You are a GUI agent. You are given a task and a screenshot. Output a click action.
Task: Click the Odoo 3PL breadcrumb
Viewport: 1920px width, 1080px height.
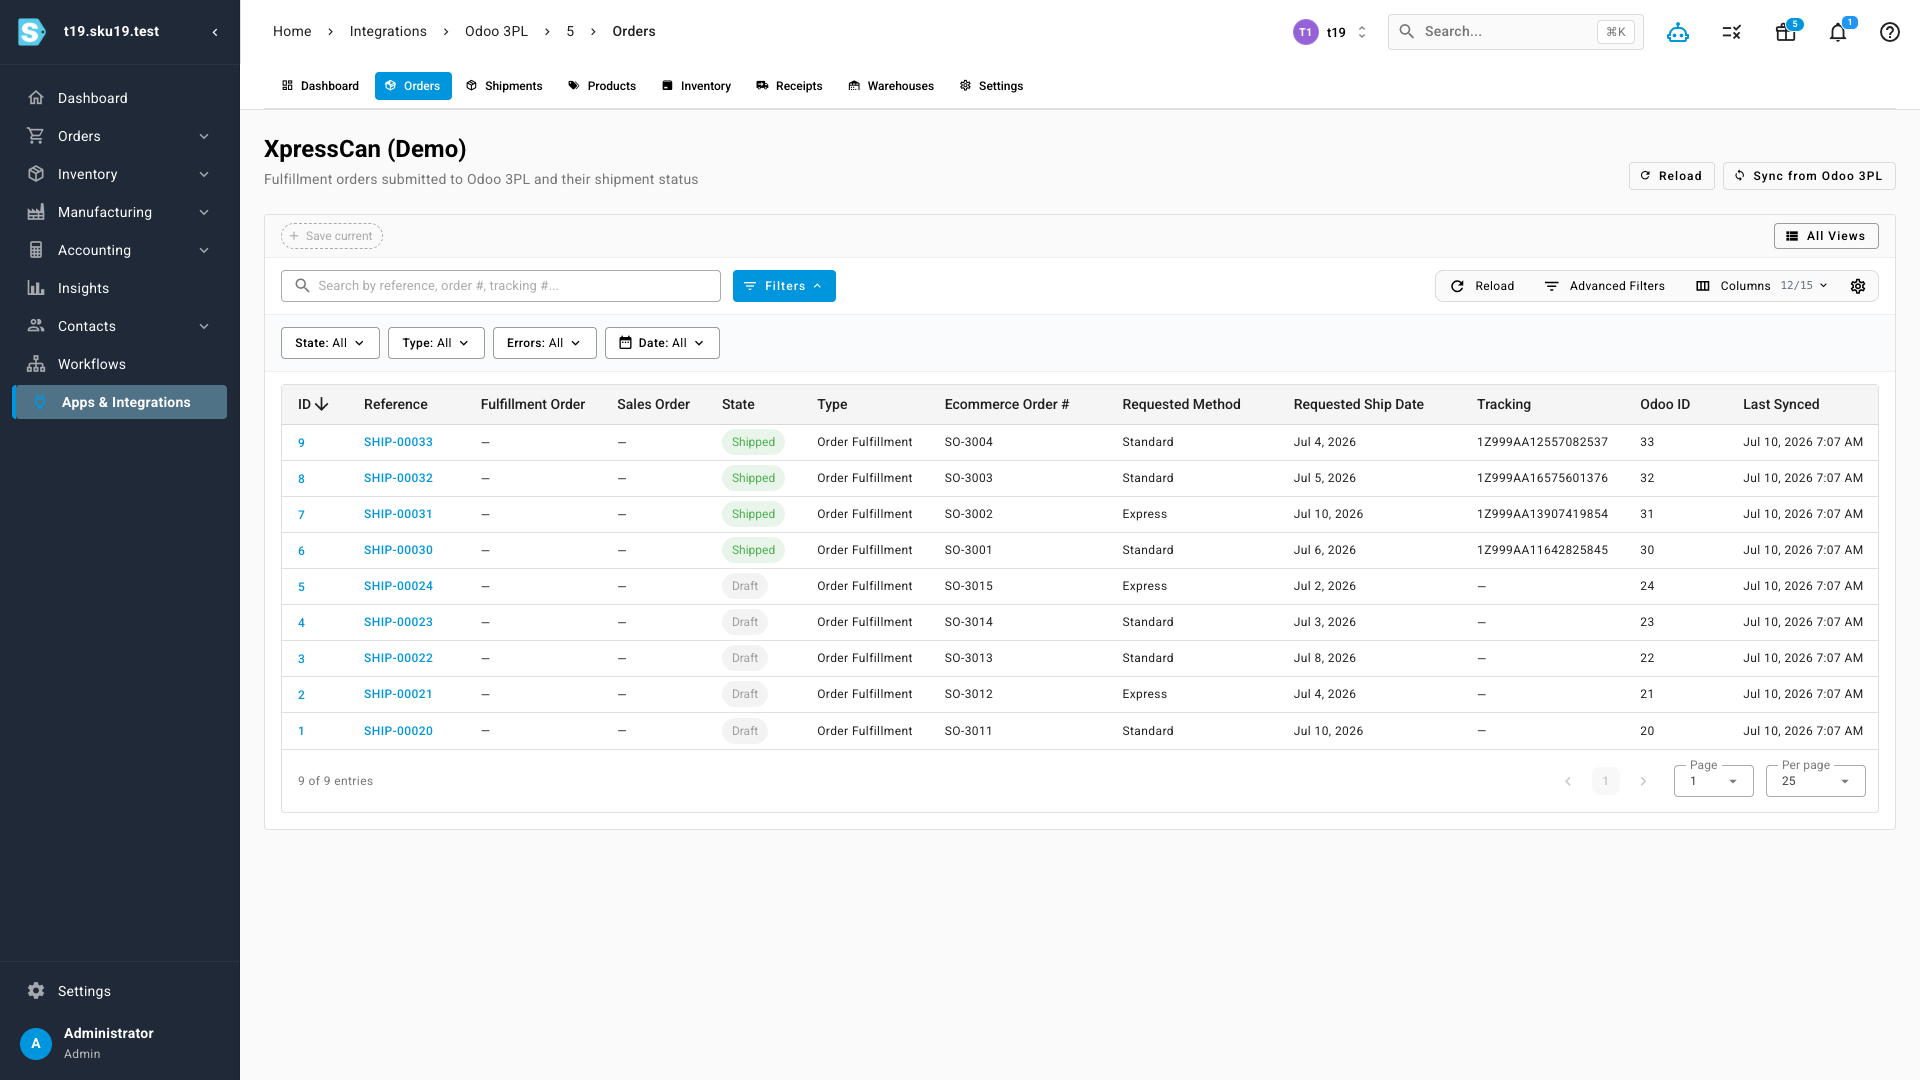click(496, 32)
